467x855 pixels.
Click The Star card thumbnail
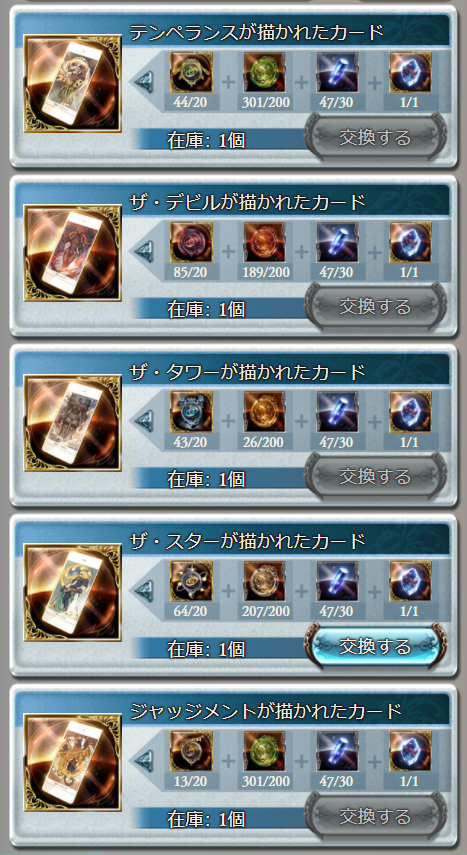(x=73, y=592)
